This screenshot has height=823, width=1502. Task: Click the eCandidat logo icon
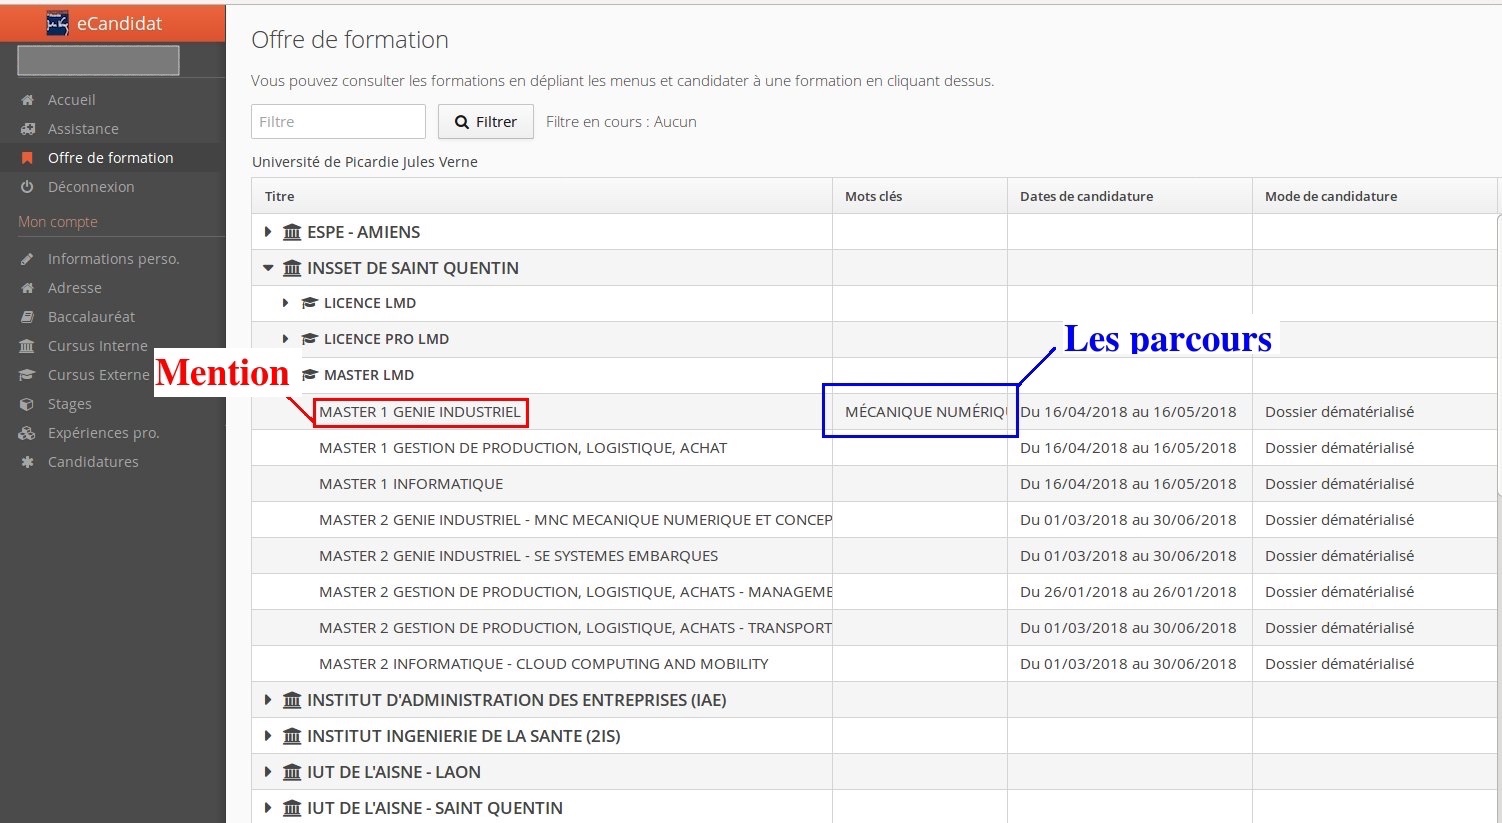pyautogui.click(x=58, y=24)
